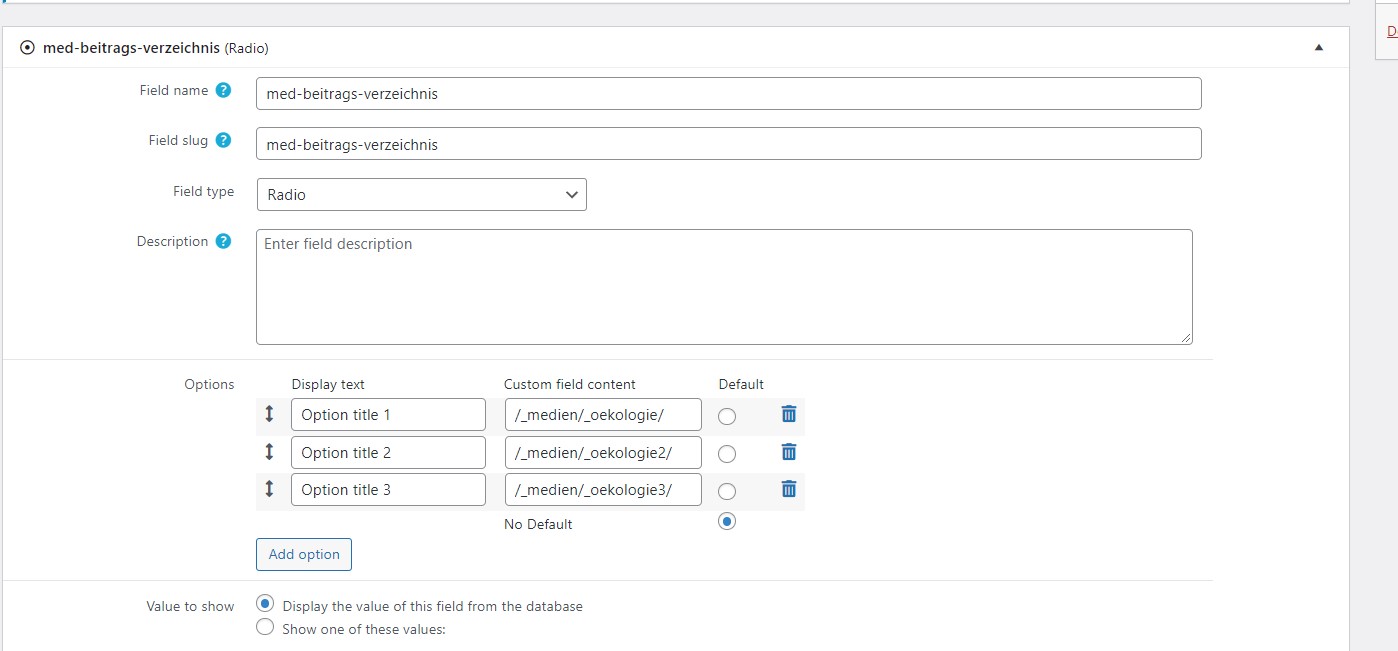Click the med-beitrags-verzeichnis (Radio) header title

click(156, 47)
